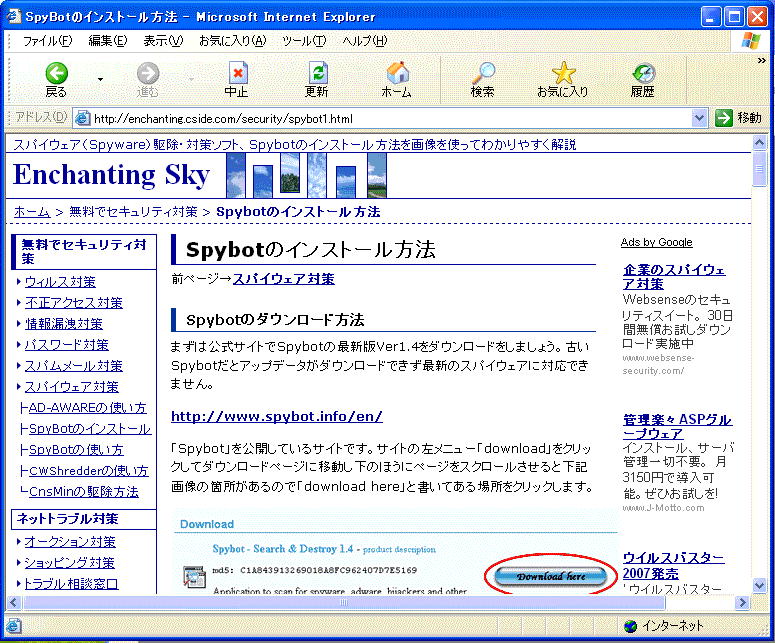Click the vertical scrollbar thumb
Image resolution: width=775 pixels, height=643 pixels.
[759, 169]
